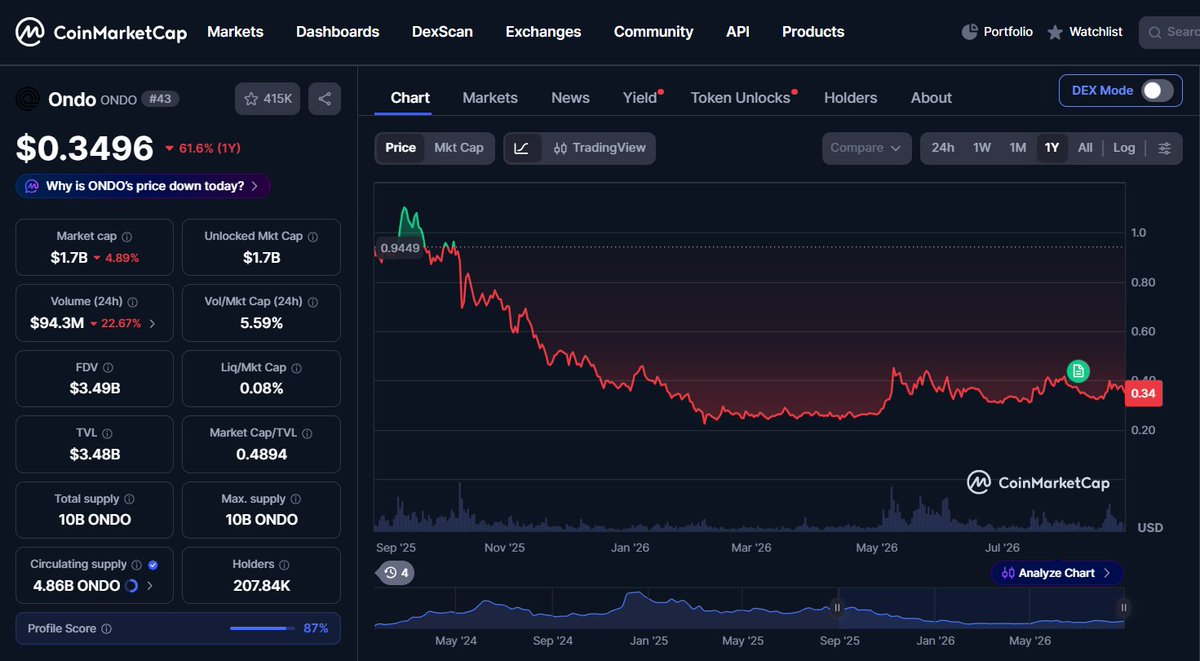Open Dashboards navigation menu
This screenshot has width=1200, height=661.
[x=338, y=32]
